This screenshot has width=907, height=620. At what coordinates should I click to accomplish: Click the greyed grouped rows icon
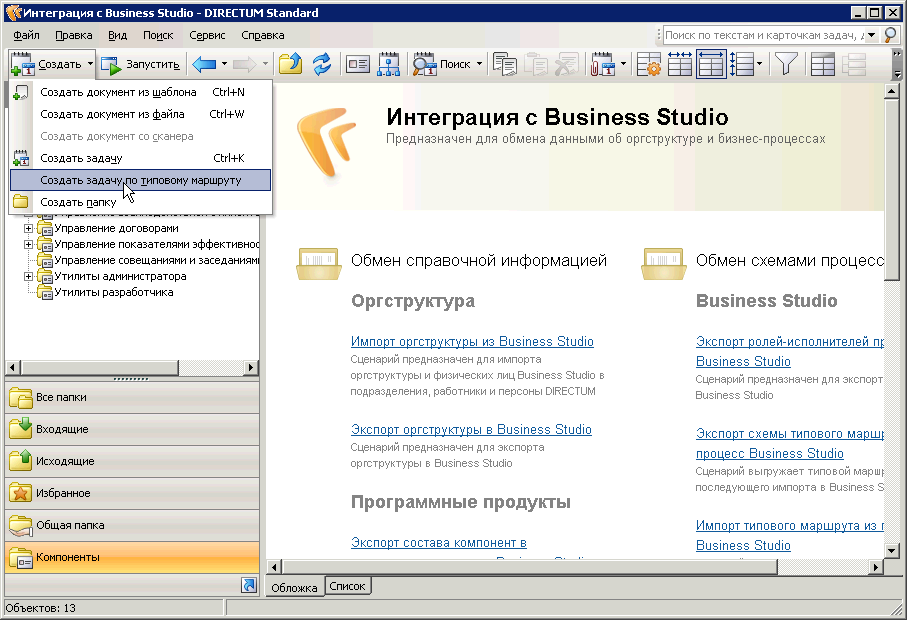853,64
